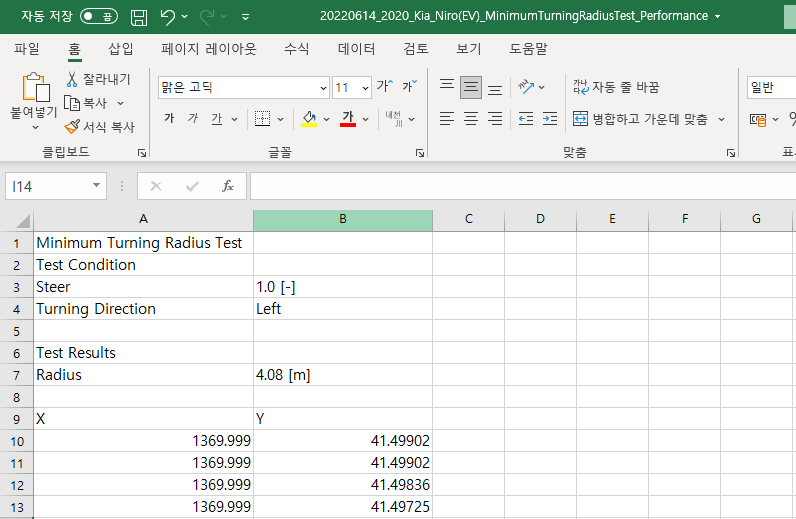This screenshot has height=519, width=796.
Task: Toggle the Wrap Text option
Action: pos(615,87)
